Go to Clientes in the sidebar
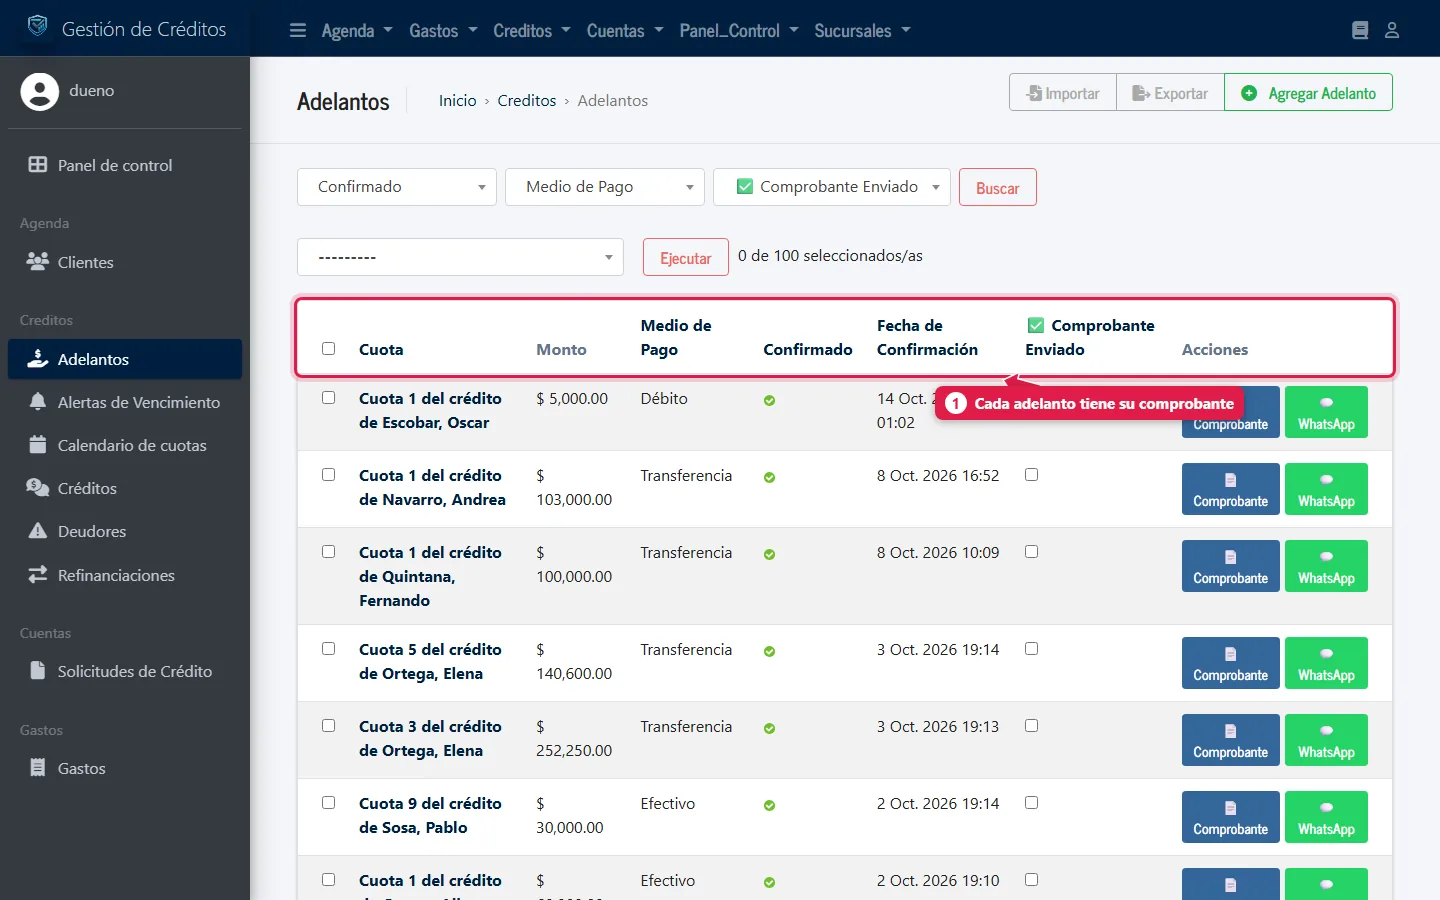The height and width of the screenshot is (900, 1440). (x=125, y=262)
